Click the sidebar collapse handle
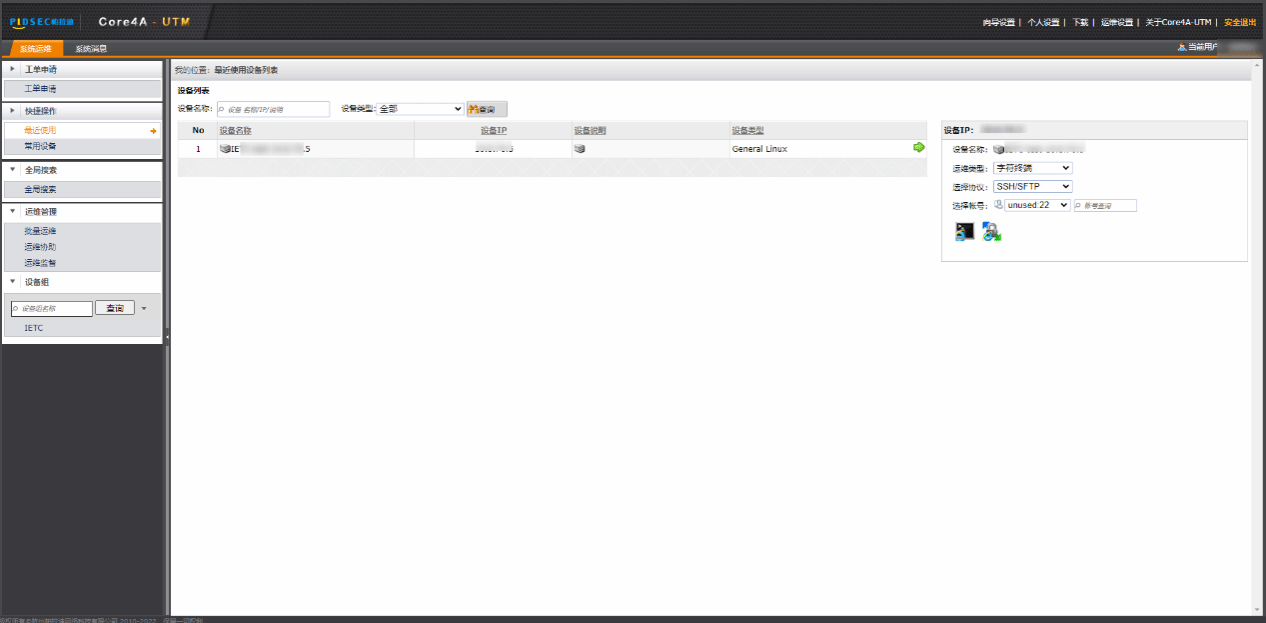Image resolution: width=1266 pixels, height=623 pixels. point(167,337)
